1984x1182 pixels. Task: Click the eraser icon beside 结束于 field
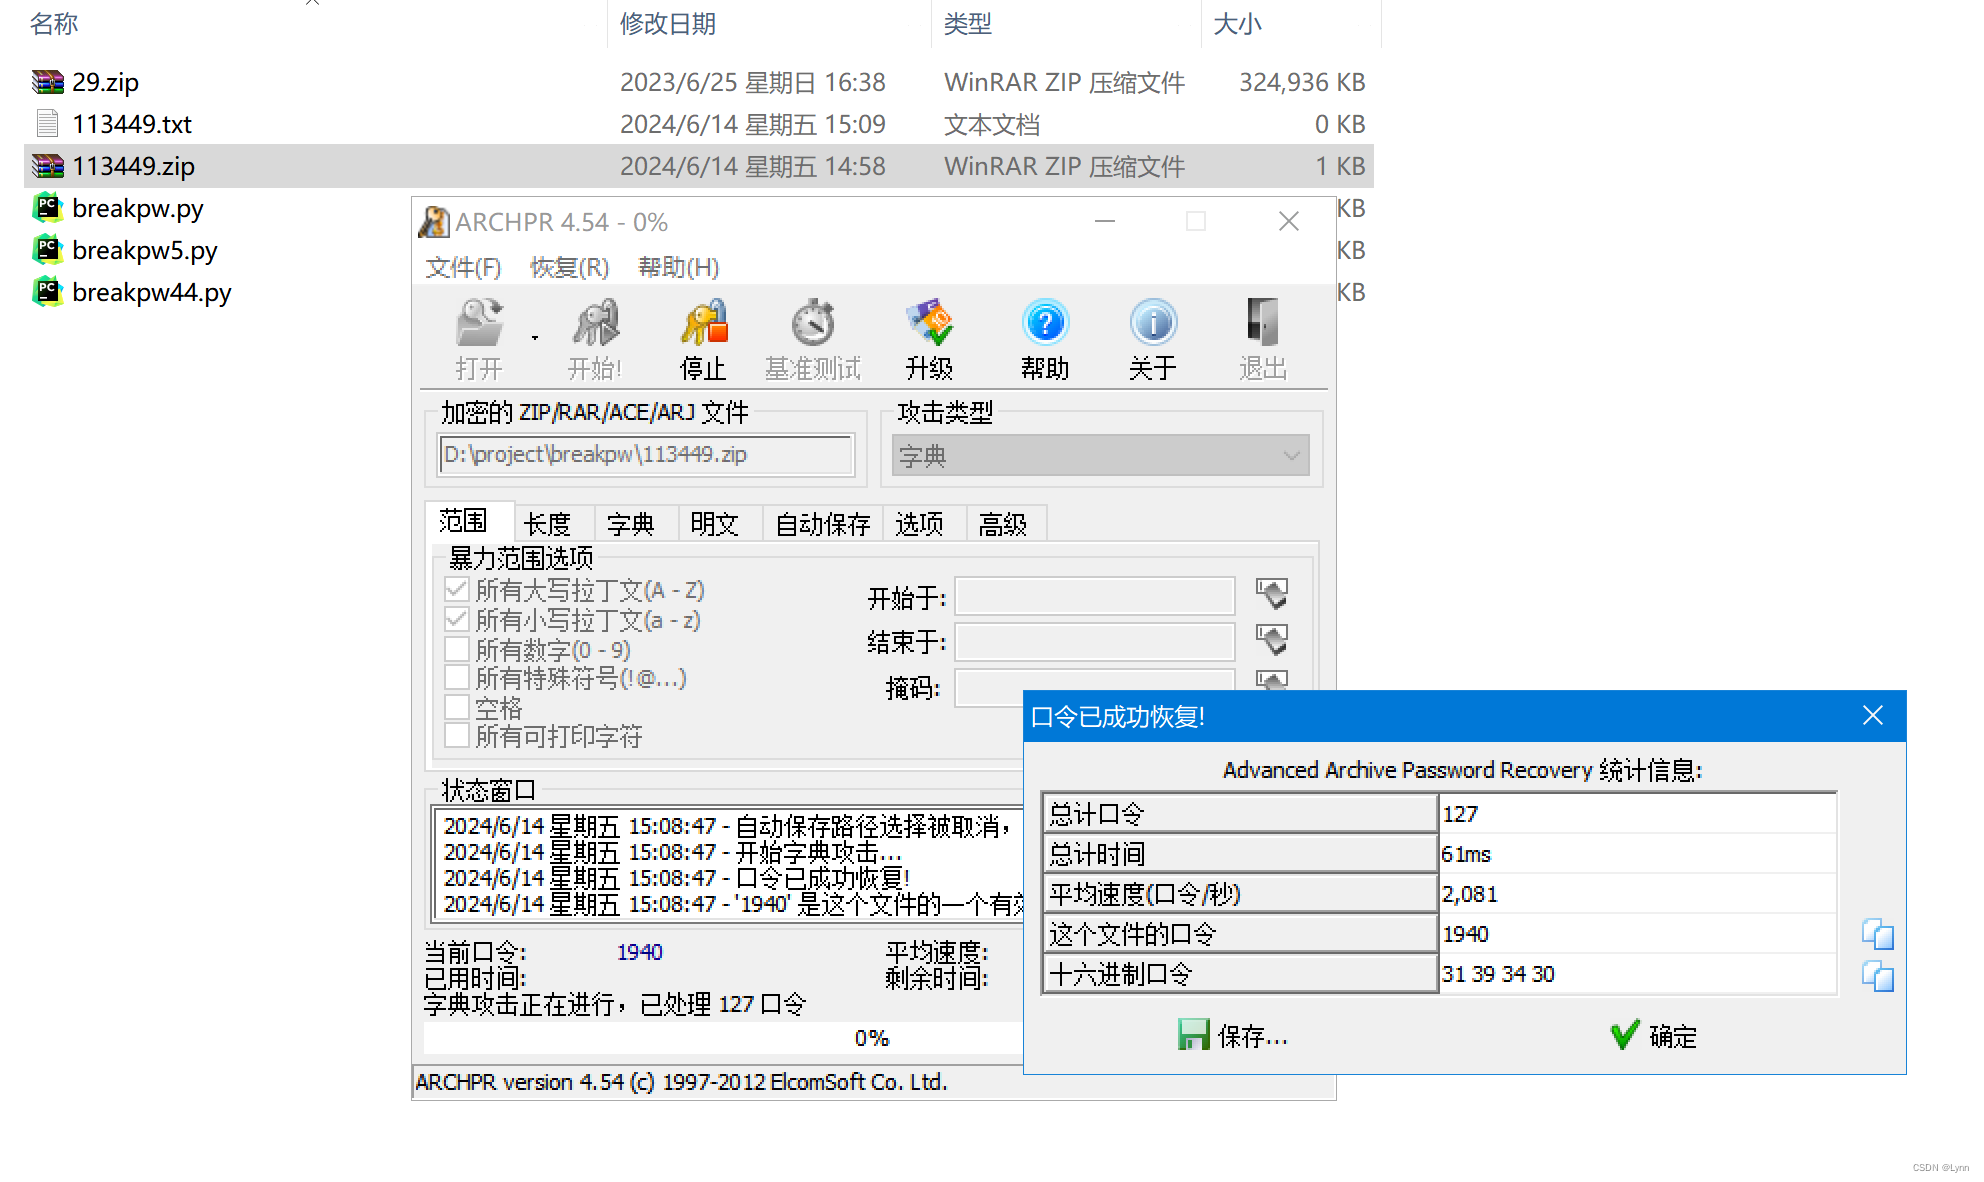[x=1272, y=640]
